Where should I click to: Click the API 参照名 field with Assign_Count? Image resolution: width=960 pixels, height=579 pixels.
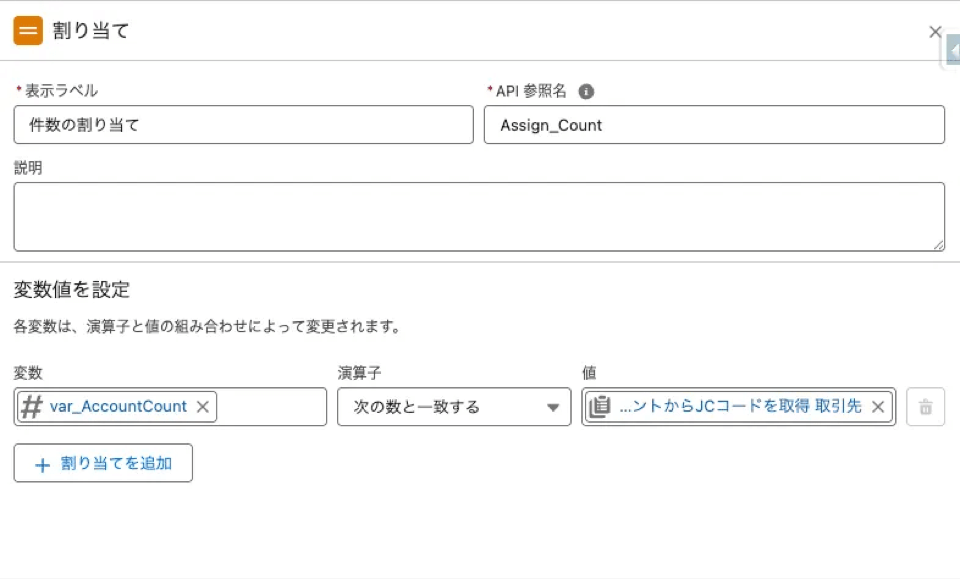click(714, 125)
